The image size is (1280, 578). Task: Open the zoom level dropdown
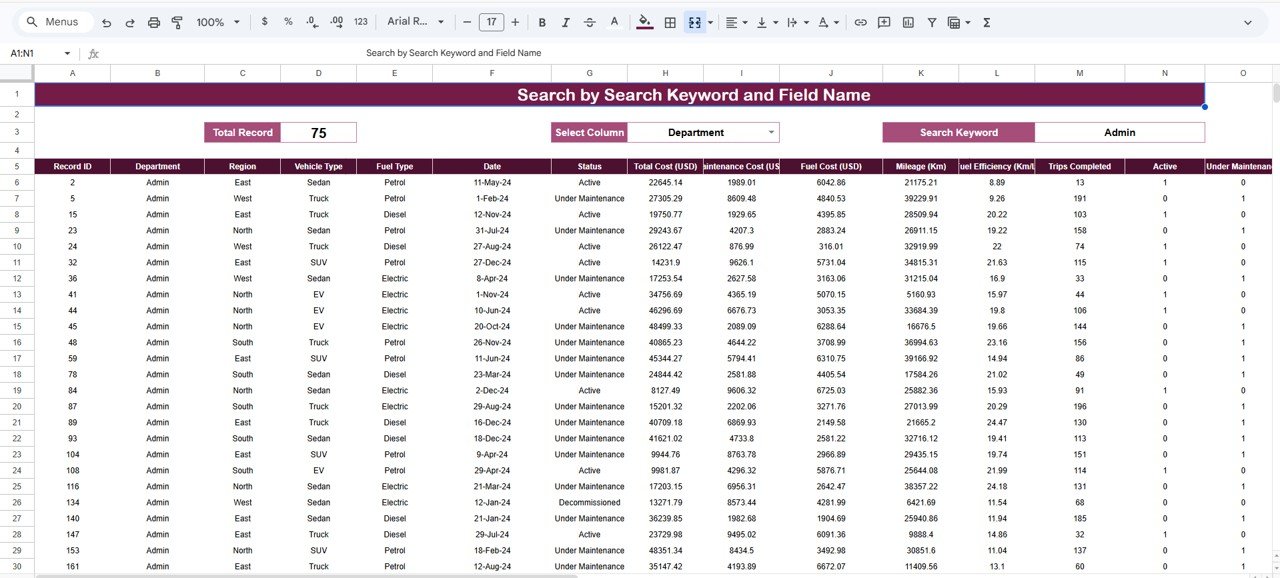(215, 21)
